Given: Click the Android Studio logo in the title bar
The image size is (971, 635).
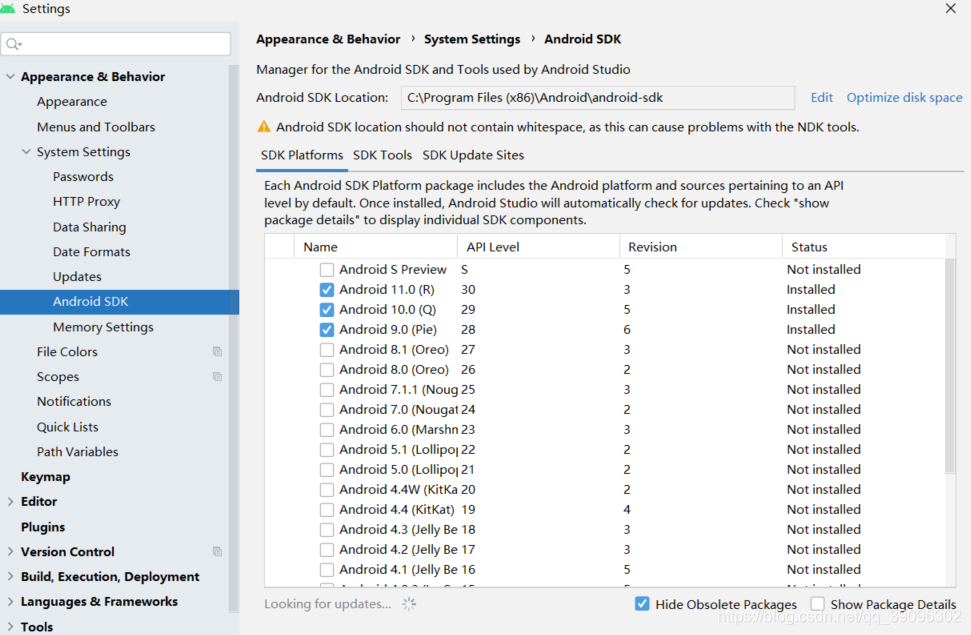Looking at the screenshot, I should point(7,9).
